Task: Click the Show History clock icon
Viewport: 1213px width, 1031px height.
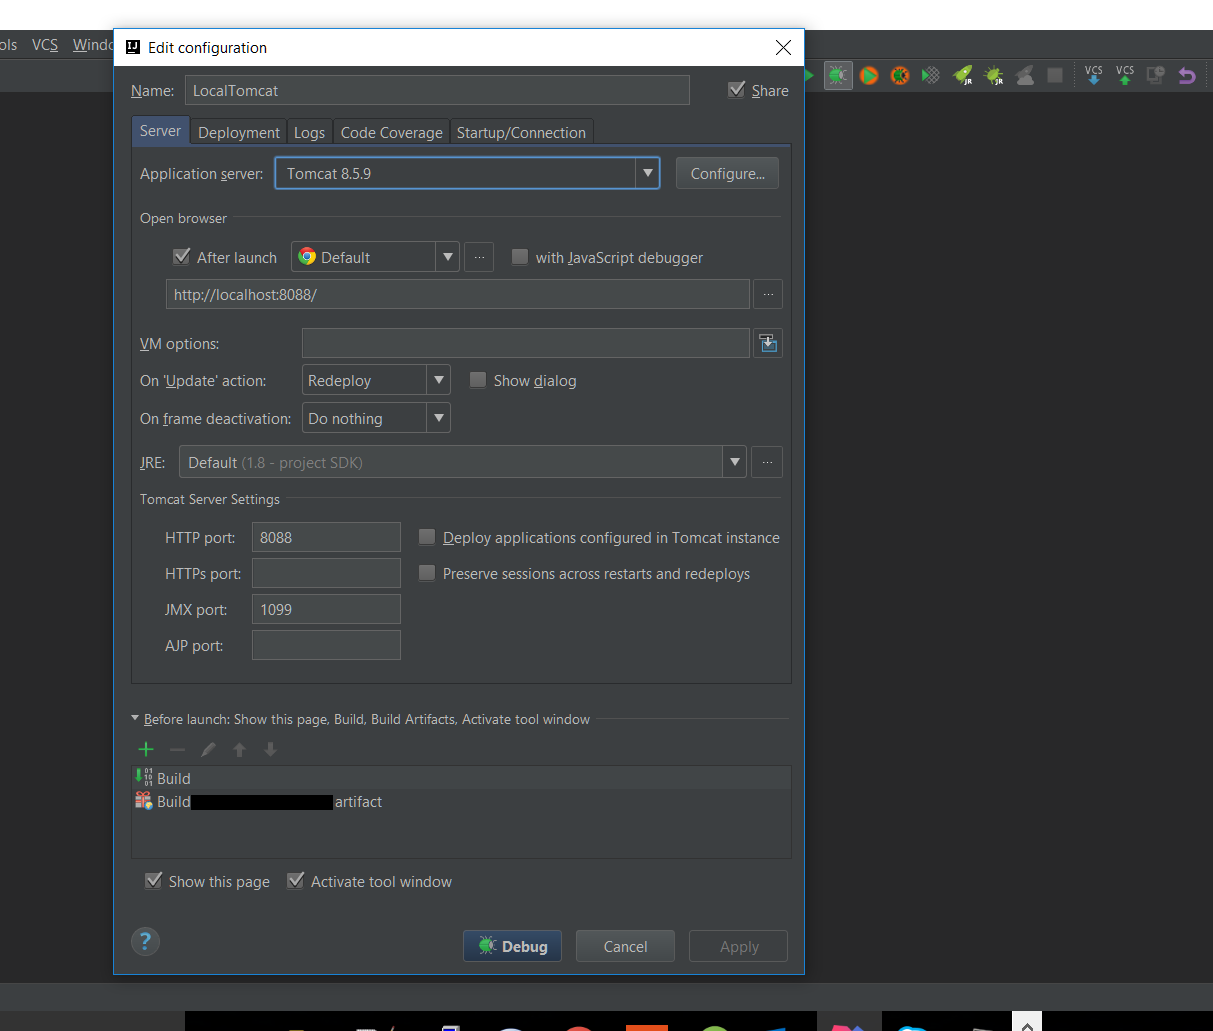Action: (x=1156, y=75)
